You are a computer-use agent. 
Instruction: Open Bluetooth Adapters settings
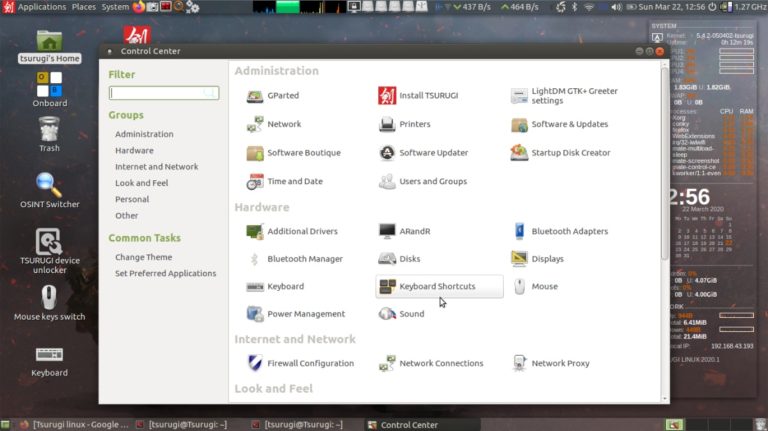[x=560, y=231]
